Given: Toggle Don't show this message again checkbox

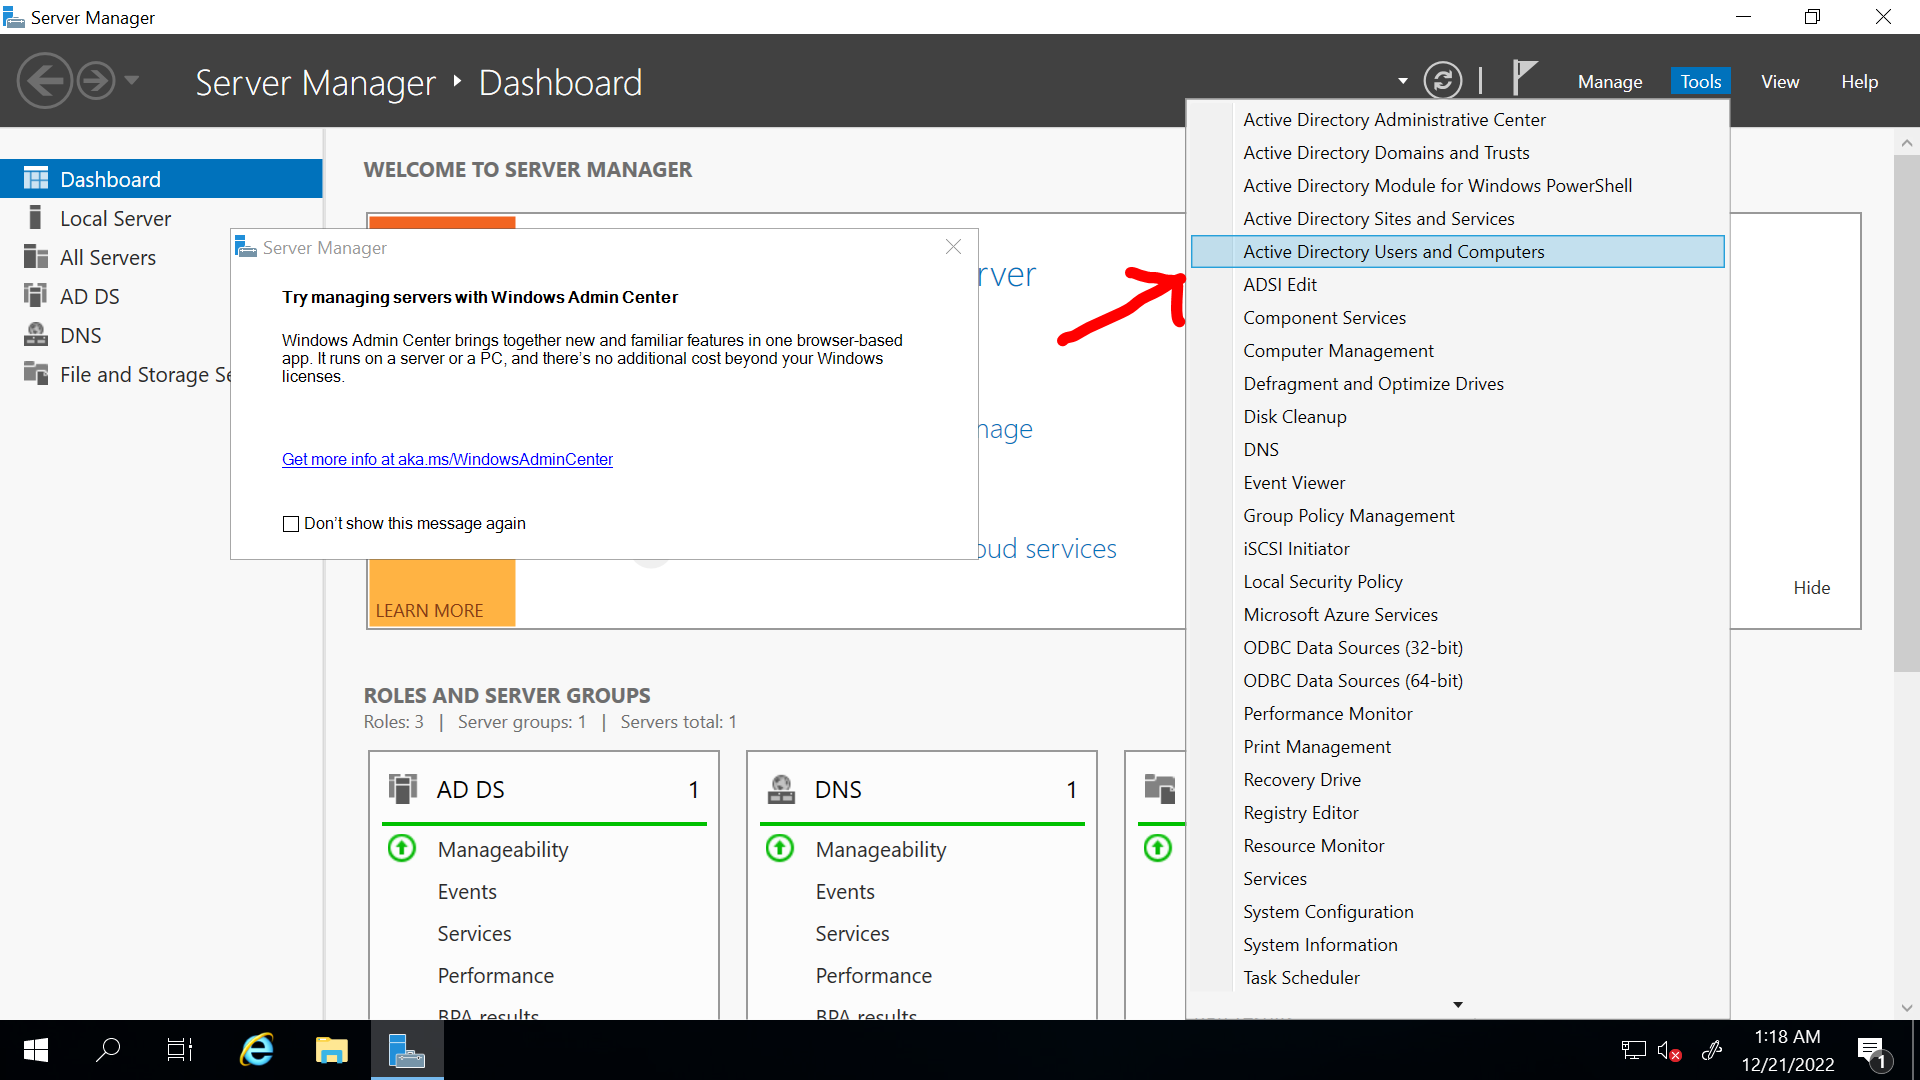Looking at the screenshot, I should pyautogui.click(x=289, y=524).
